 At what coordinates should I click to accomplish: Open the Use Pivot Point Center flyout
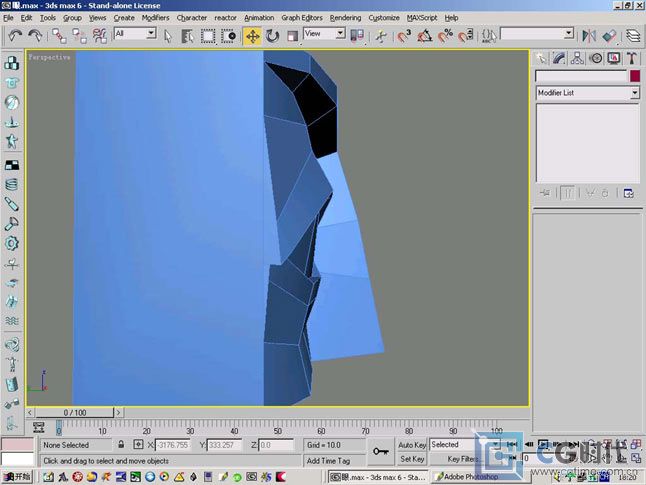pyautogui.click(x=357, y=36)
